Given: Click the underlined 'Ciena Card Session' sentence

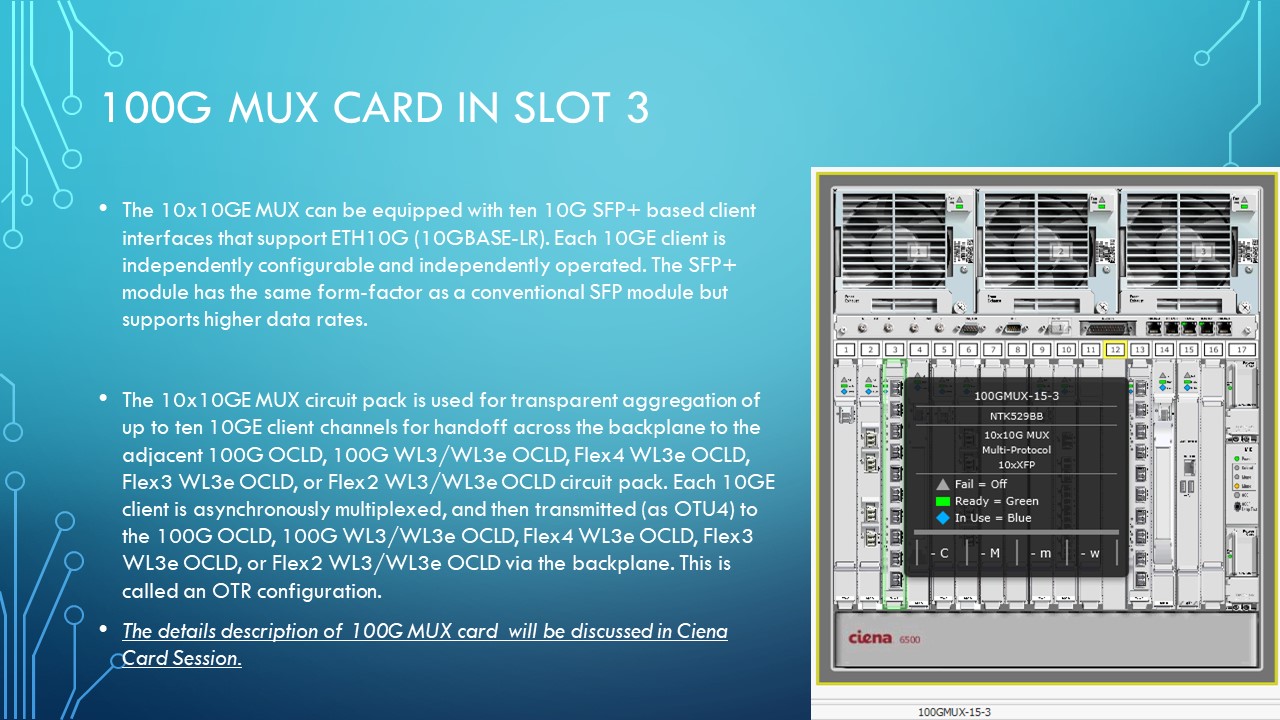Looking at the screenshot, I should point(425,645).
